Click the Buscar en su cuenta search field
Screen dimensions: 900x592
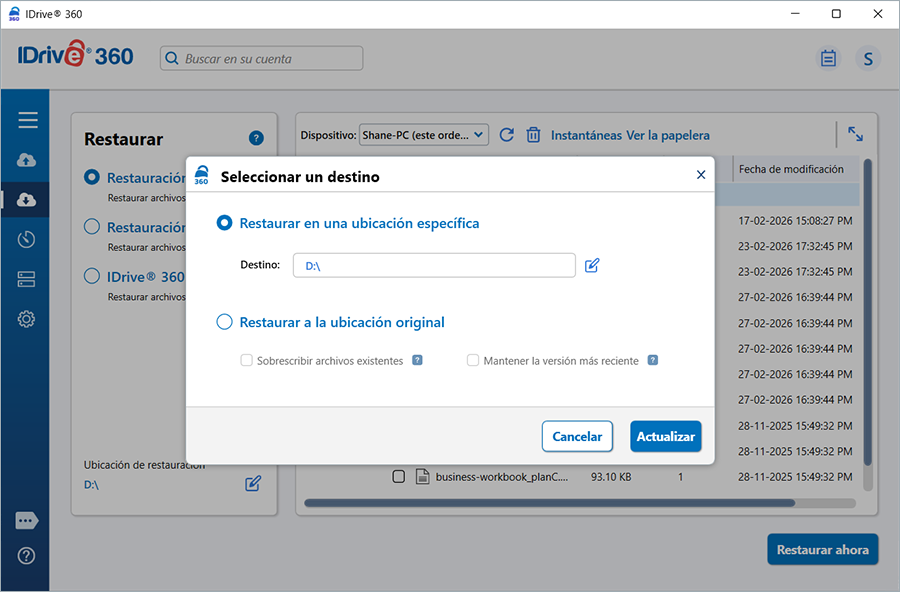click(x=262, y=59)
